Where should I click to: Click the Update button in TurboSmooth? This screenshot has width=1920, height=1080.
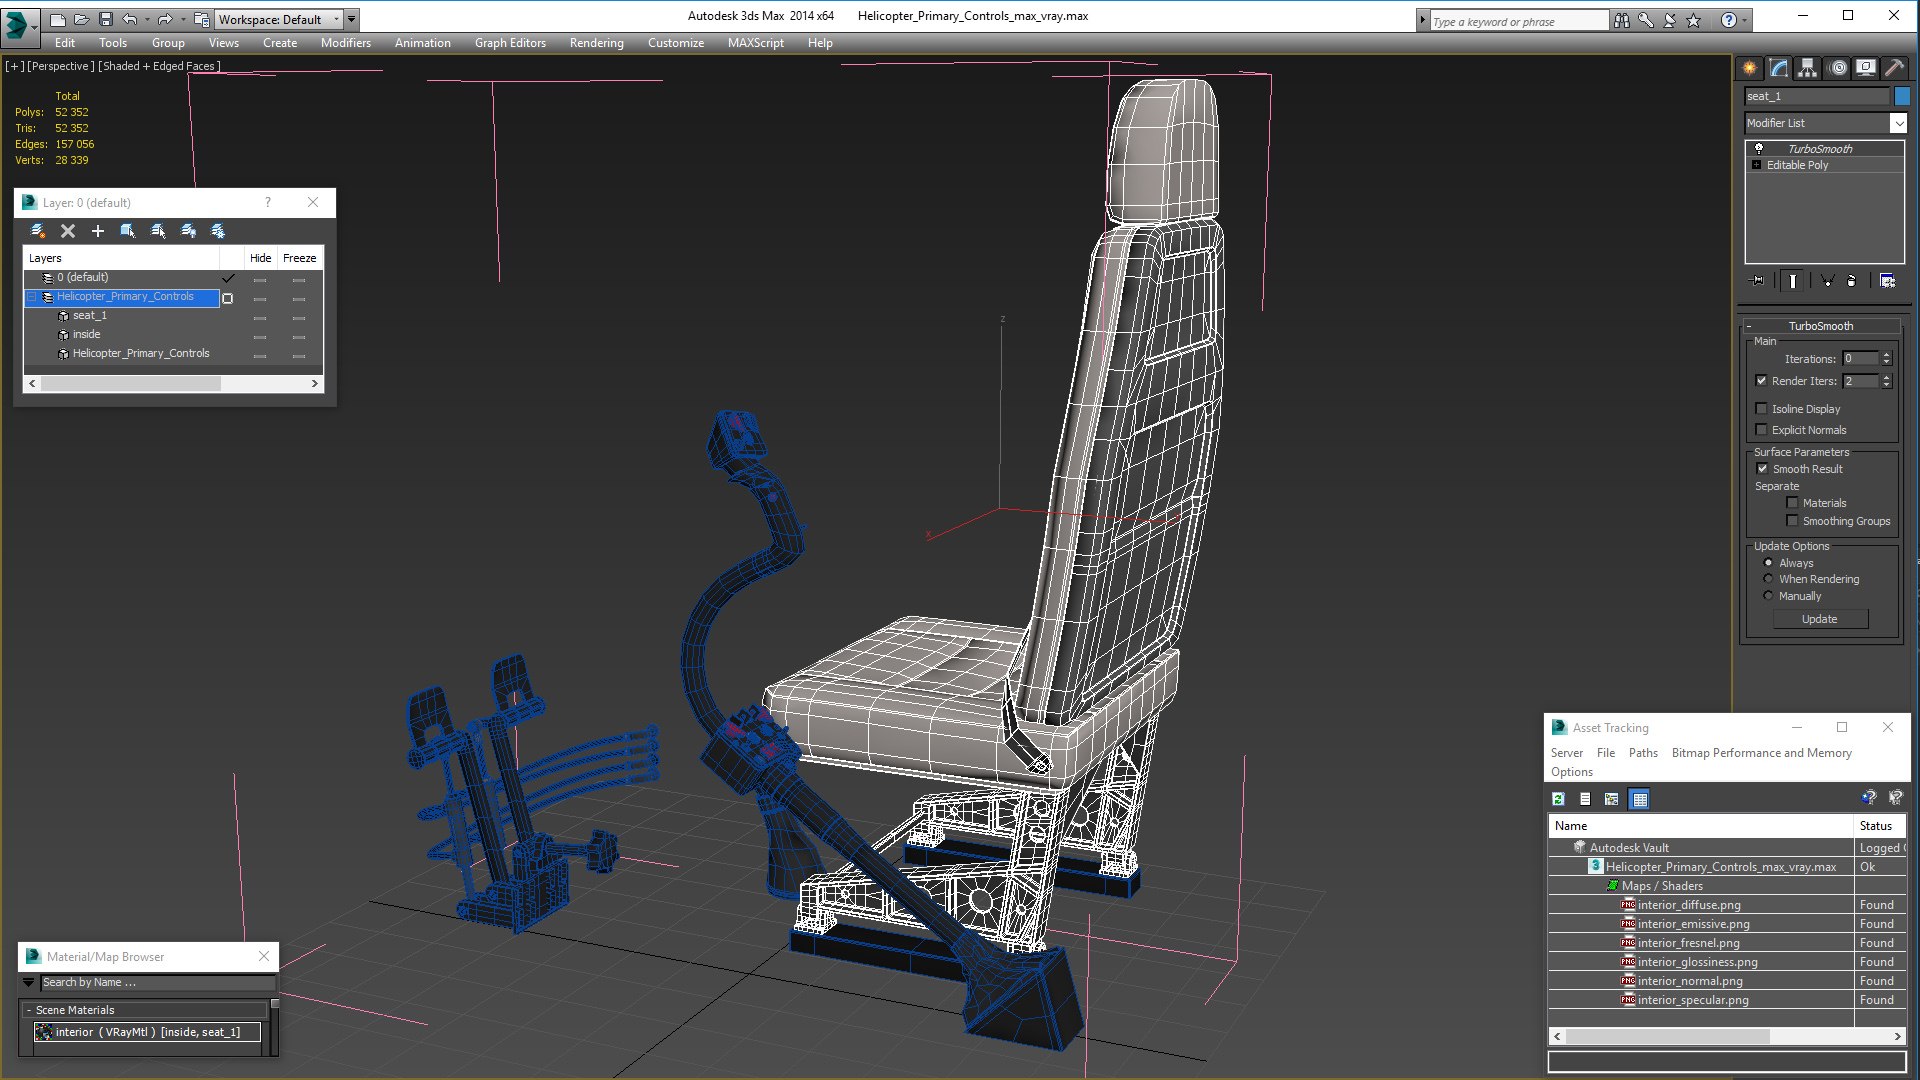(x=1819, y=619)
